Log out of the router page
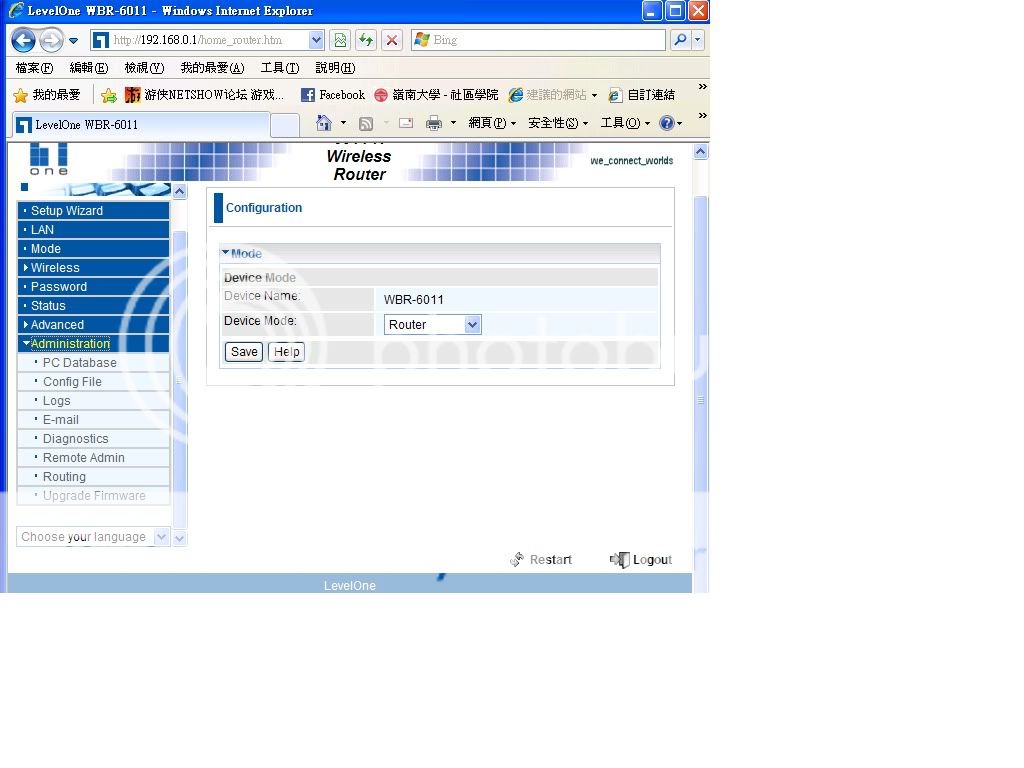 click(641, 560)
